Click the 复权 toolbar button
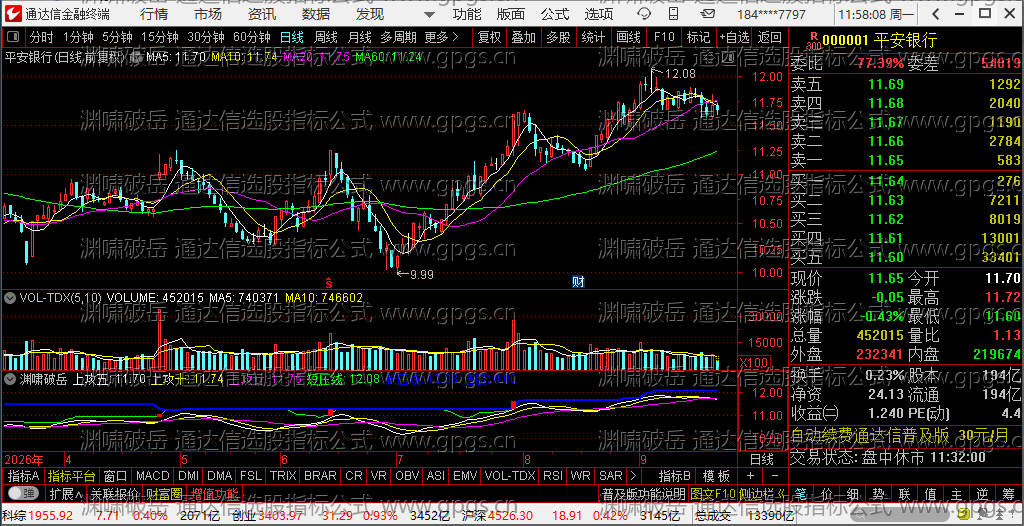Image resolution: width=1024 pixels, height=526 pixels. [489, 37]
